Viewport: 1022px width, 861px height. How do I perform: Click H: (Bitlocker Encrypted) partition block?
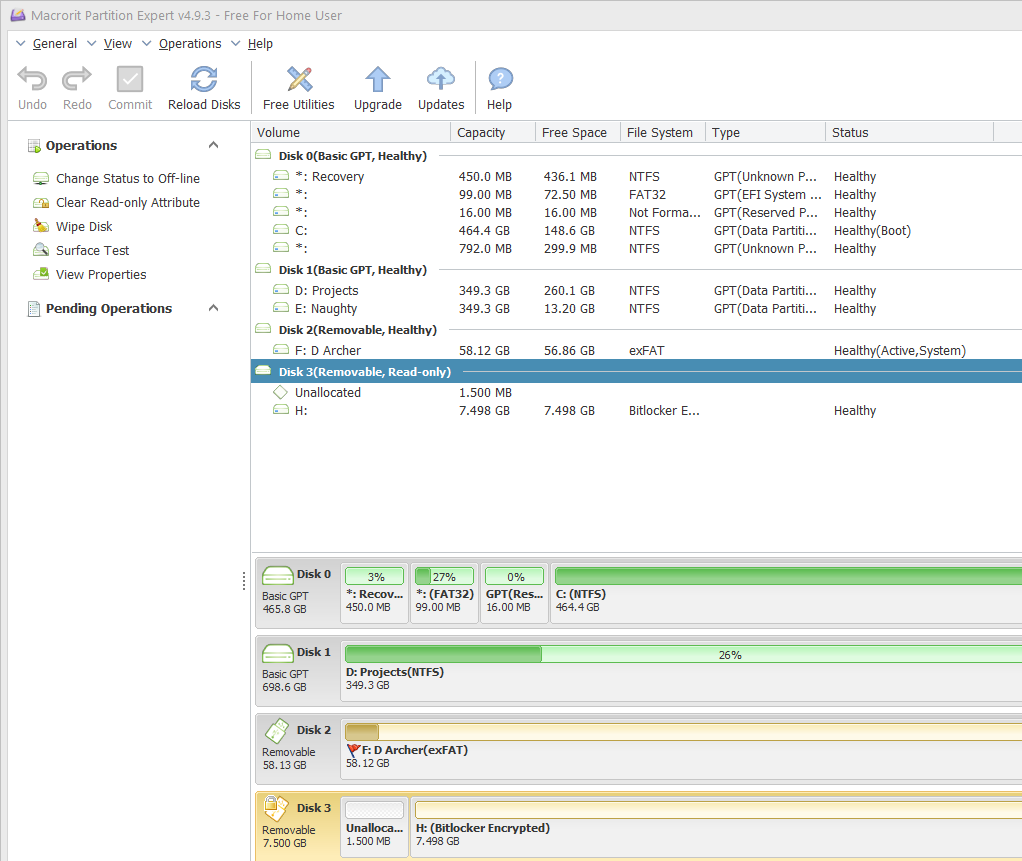[x=716, y=827]
